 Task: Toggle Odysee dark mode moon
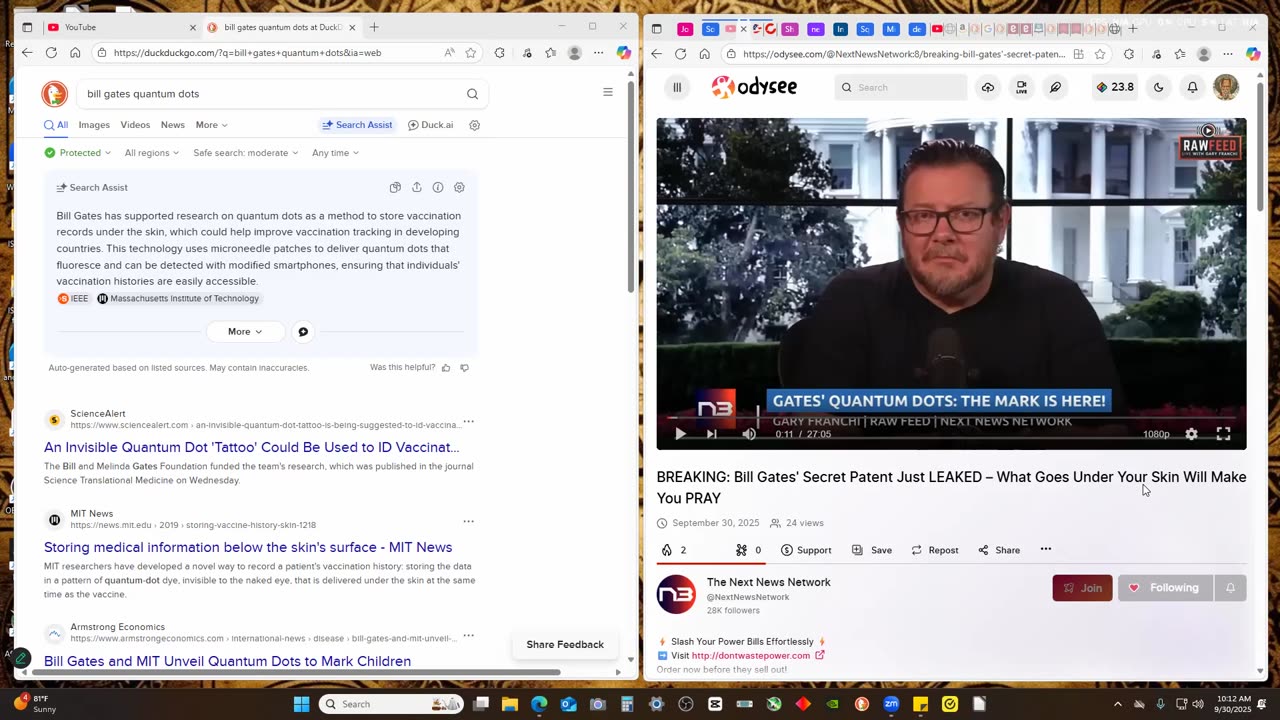[x=1158, y=87]
